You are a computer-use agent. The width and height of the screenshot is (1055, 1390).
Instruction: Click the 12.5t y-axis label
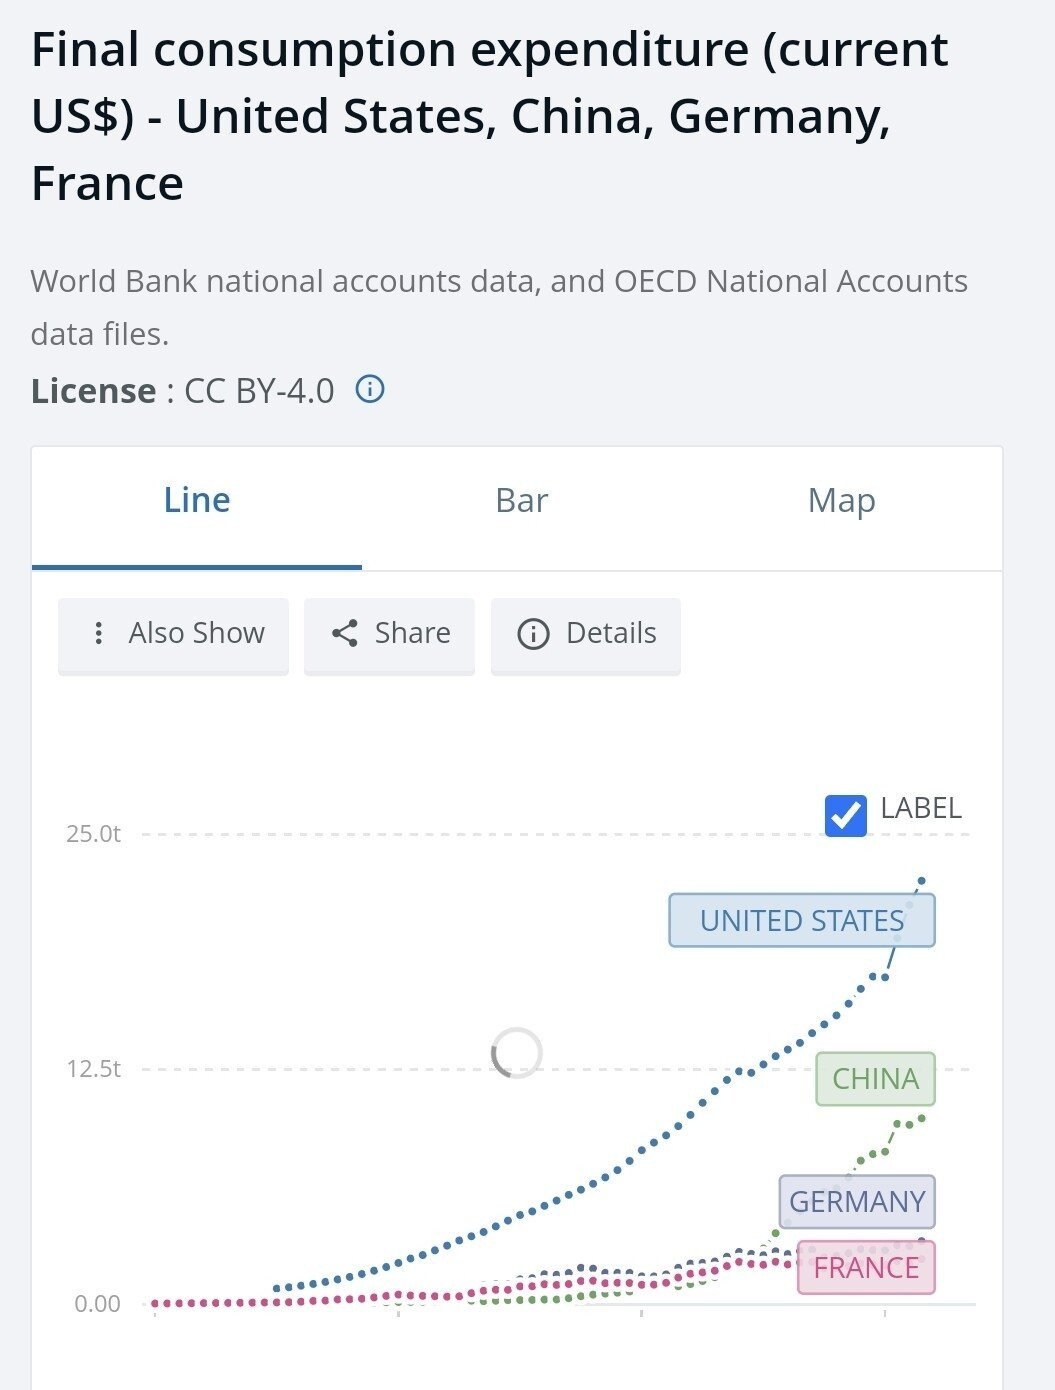click(94, 1069)
